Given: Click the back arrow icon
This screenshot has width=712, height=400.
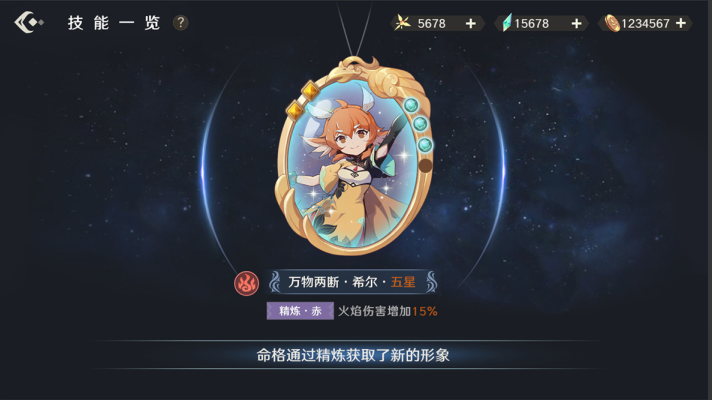Looking at the screenshot, I should pyautogui.click(x=29, y=22).
